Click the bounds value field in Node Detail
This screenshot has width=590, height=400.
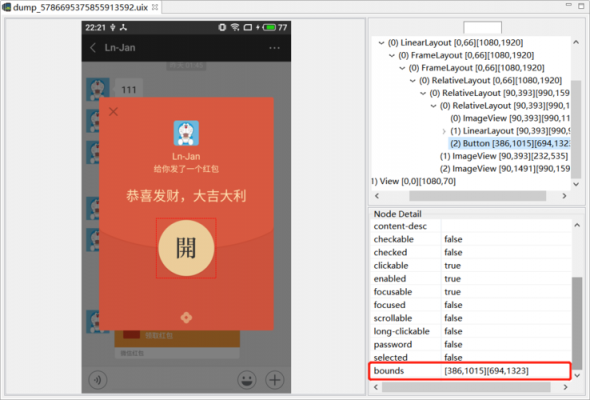pos(505,371)
